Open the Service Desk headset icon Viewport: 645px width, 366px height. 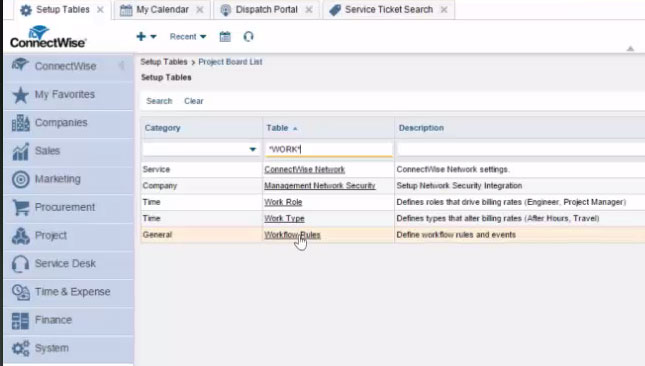[x=21, y=264]
